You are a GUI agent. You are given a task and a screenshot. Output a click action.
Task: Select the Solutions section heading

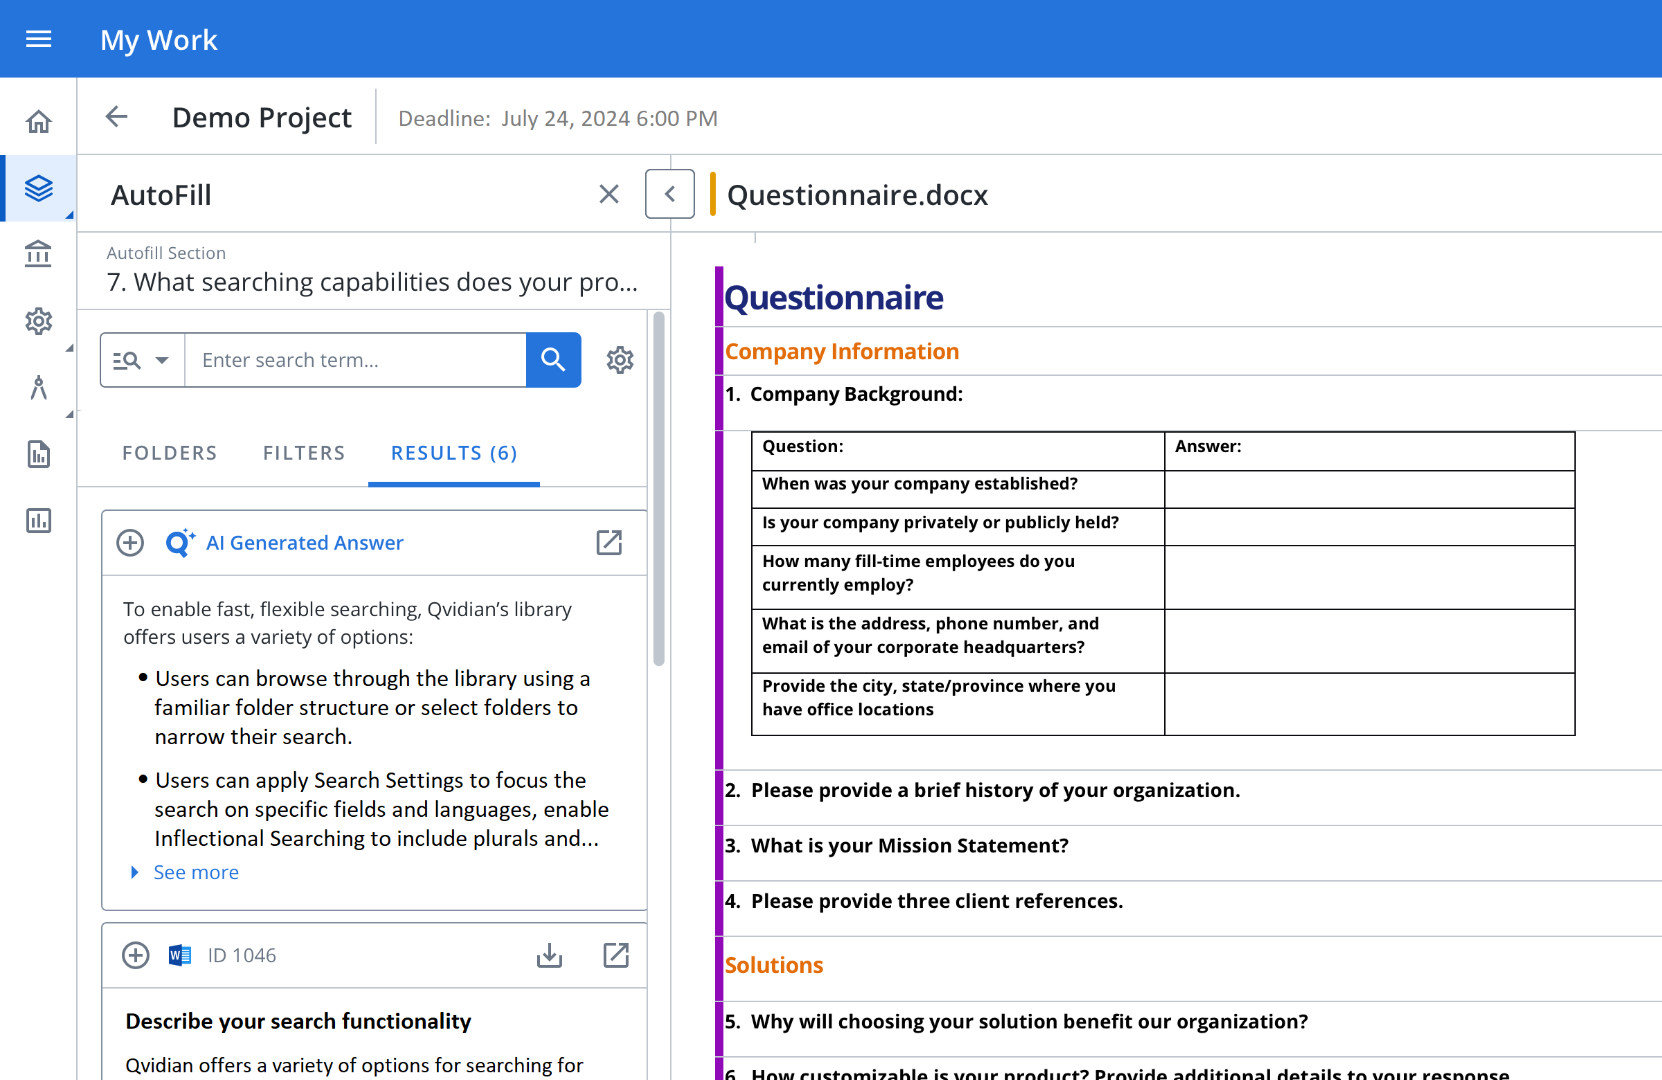774,965
